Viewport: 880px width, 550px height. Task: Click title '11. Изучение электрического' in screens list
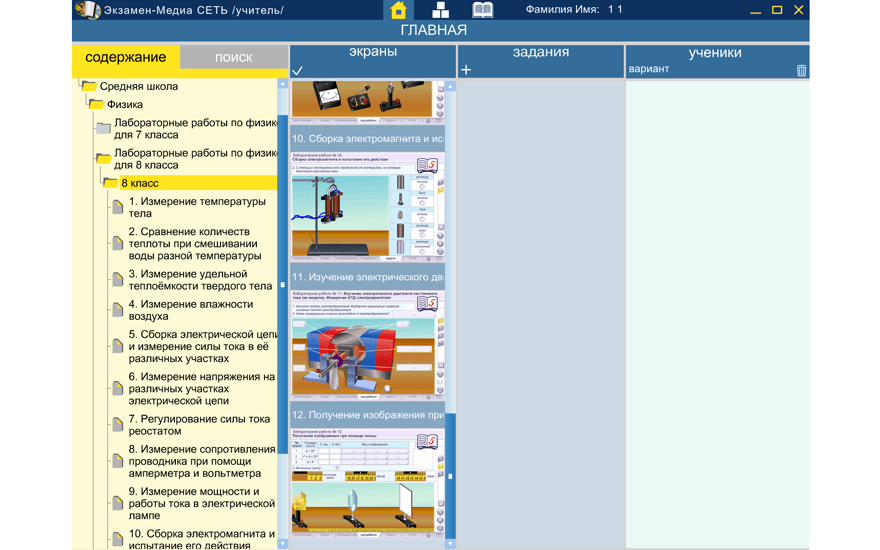[368, 277]
